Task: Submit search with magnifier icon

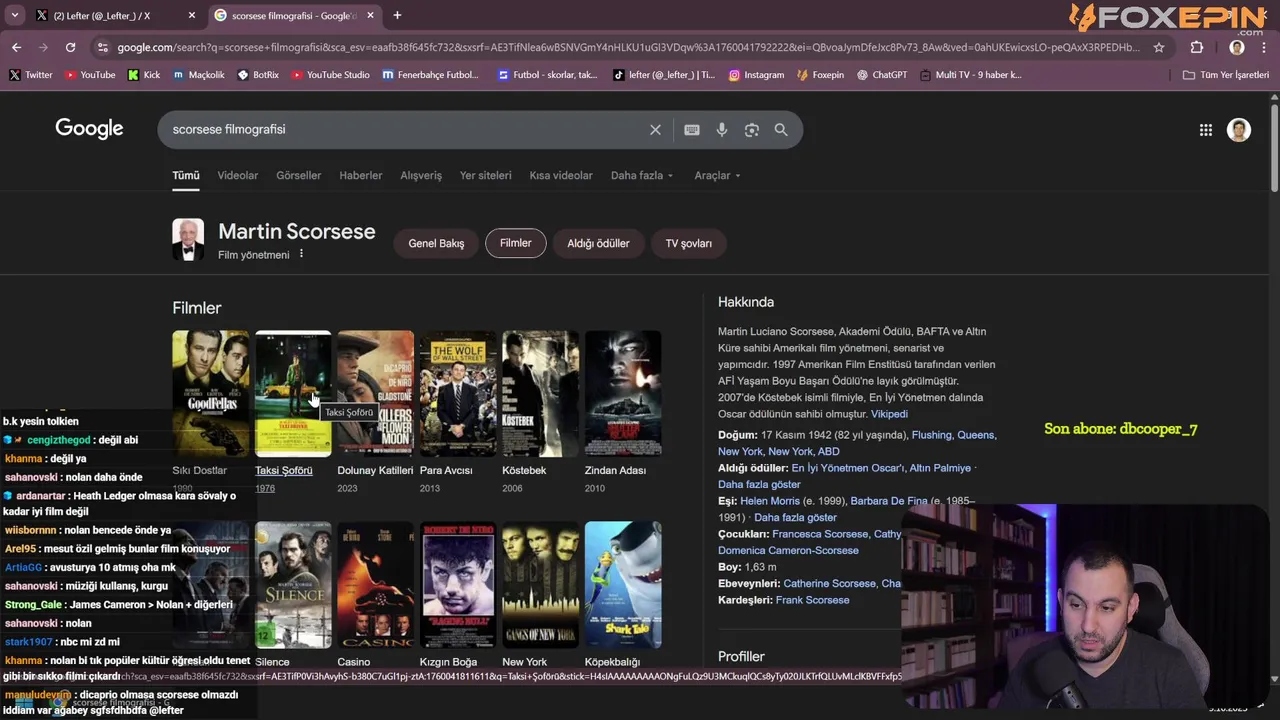Action: (781, 130)
